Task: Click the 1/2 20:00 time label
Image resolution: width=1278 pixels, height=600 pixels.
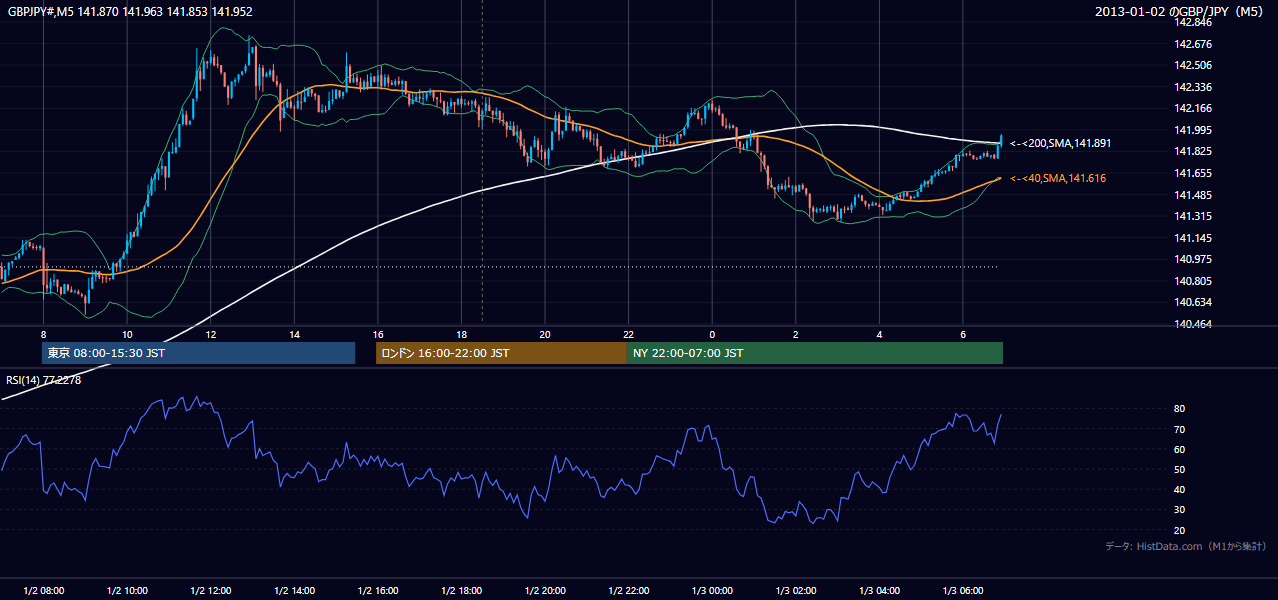Action: pyautogui.click(x=545, y=590)
